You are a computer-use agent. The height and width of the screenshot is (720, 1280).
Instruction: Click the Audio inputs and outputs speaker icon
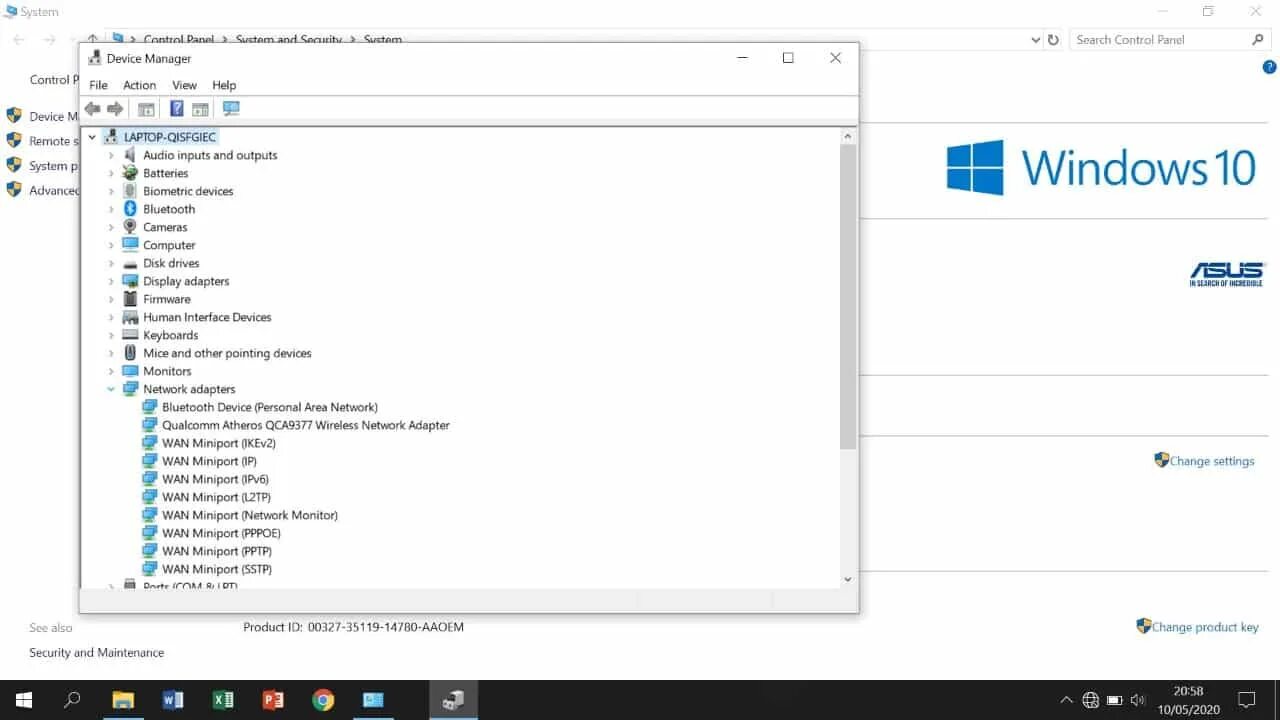pyautogui.click(x=130, y=155)
